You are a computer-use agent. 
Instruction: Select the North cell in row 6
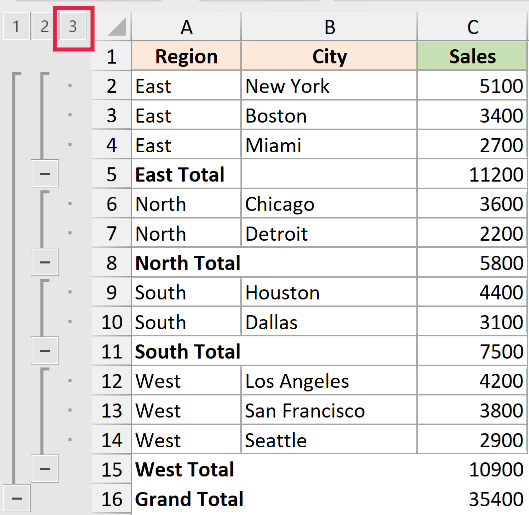(x=186, y=204)
